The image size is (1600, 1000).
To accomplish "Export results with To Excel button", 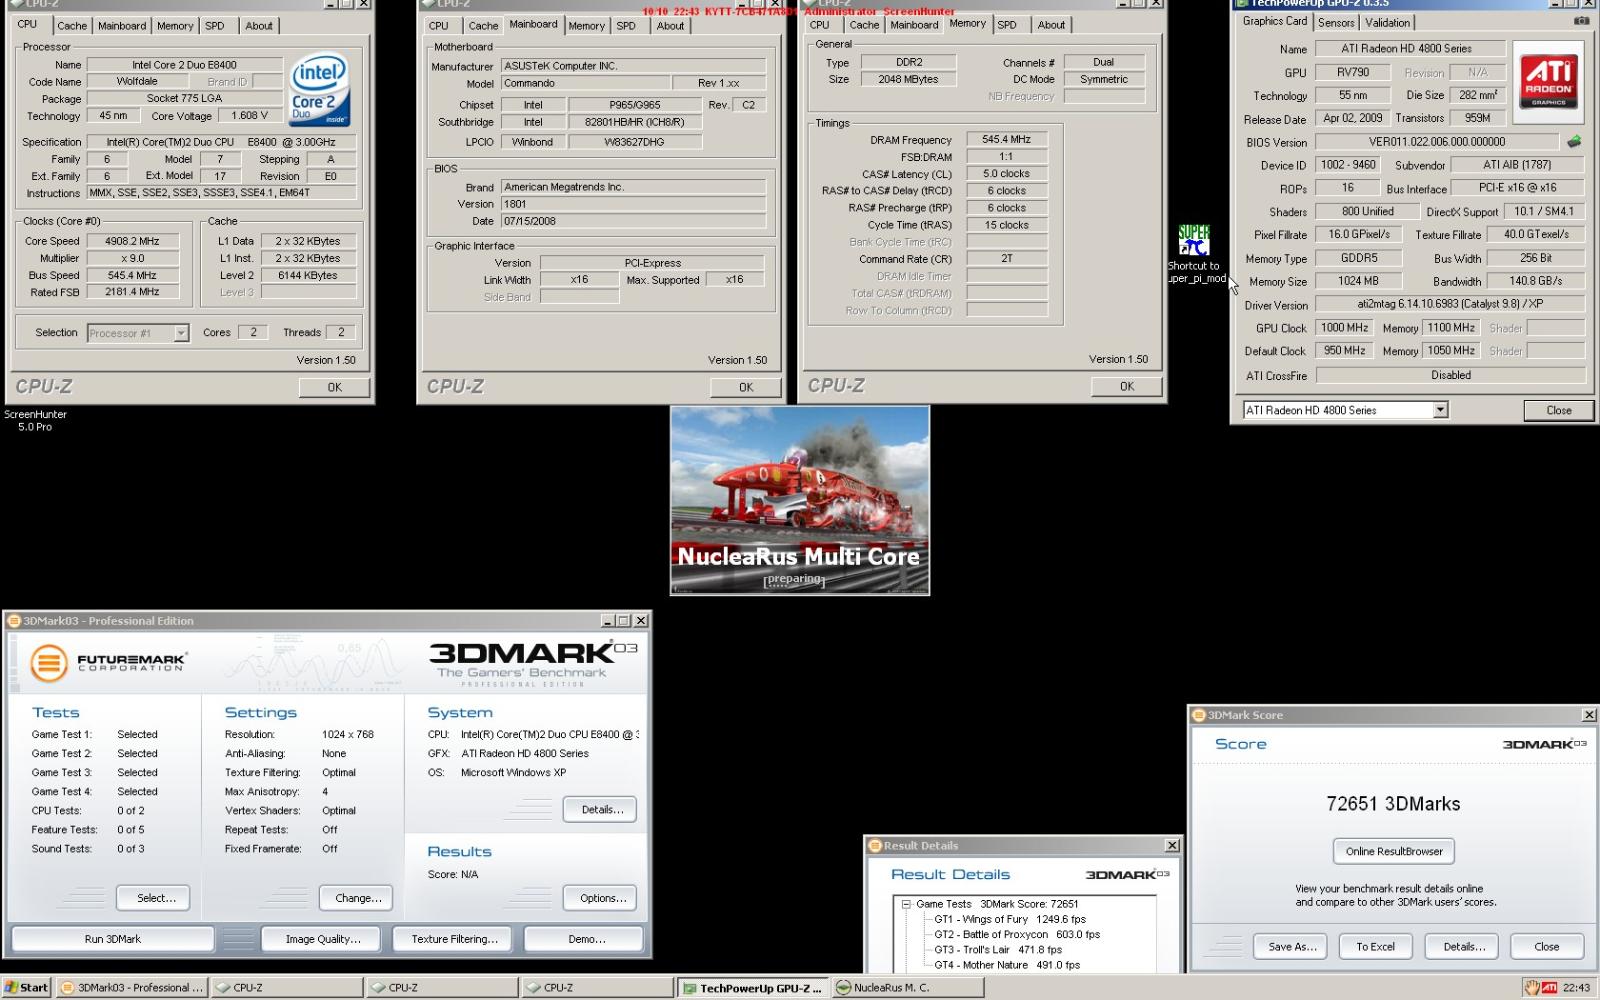I will coord(1375,946).
